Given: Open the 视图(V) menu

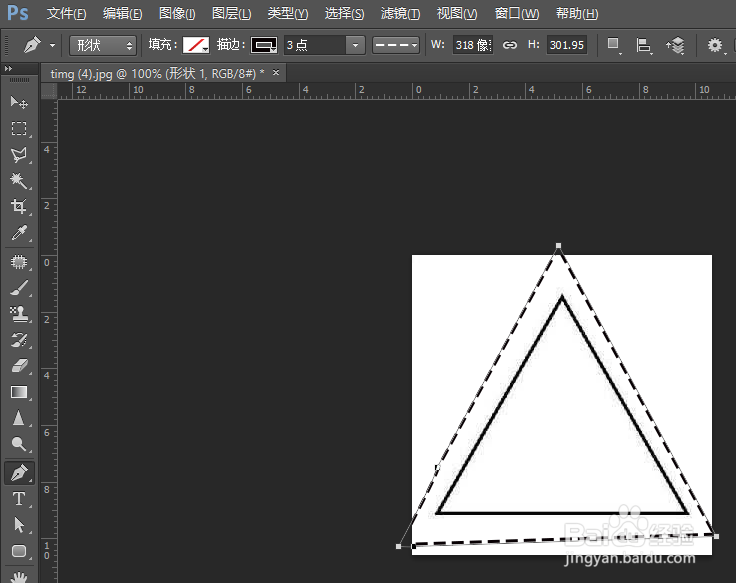Looking at the screenshot, I should pyautogui.click(x=457, y=14).
